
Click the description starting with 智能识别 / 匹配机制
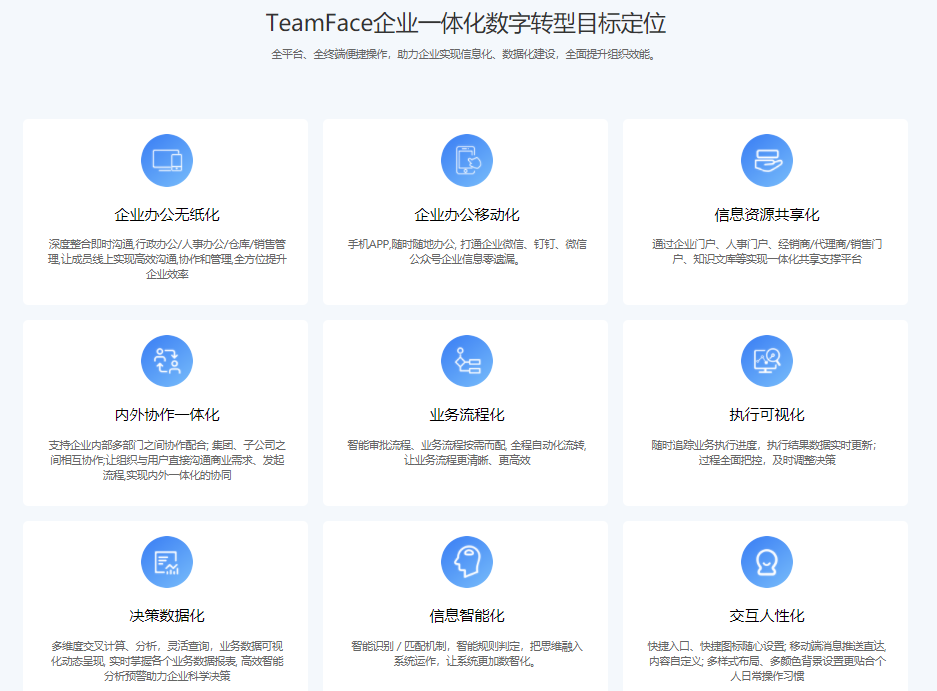click(x=467, y=653)
